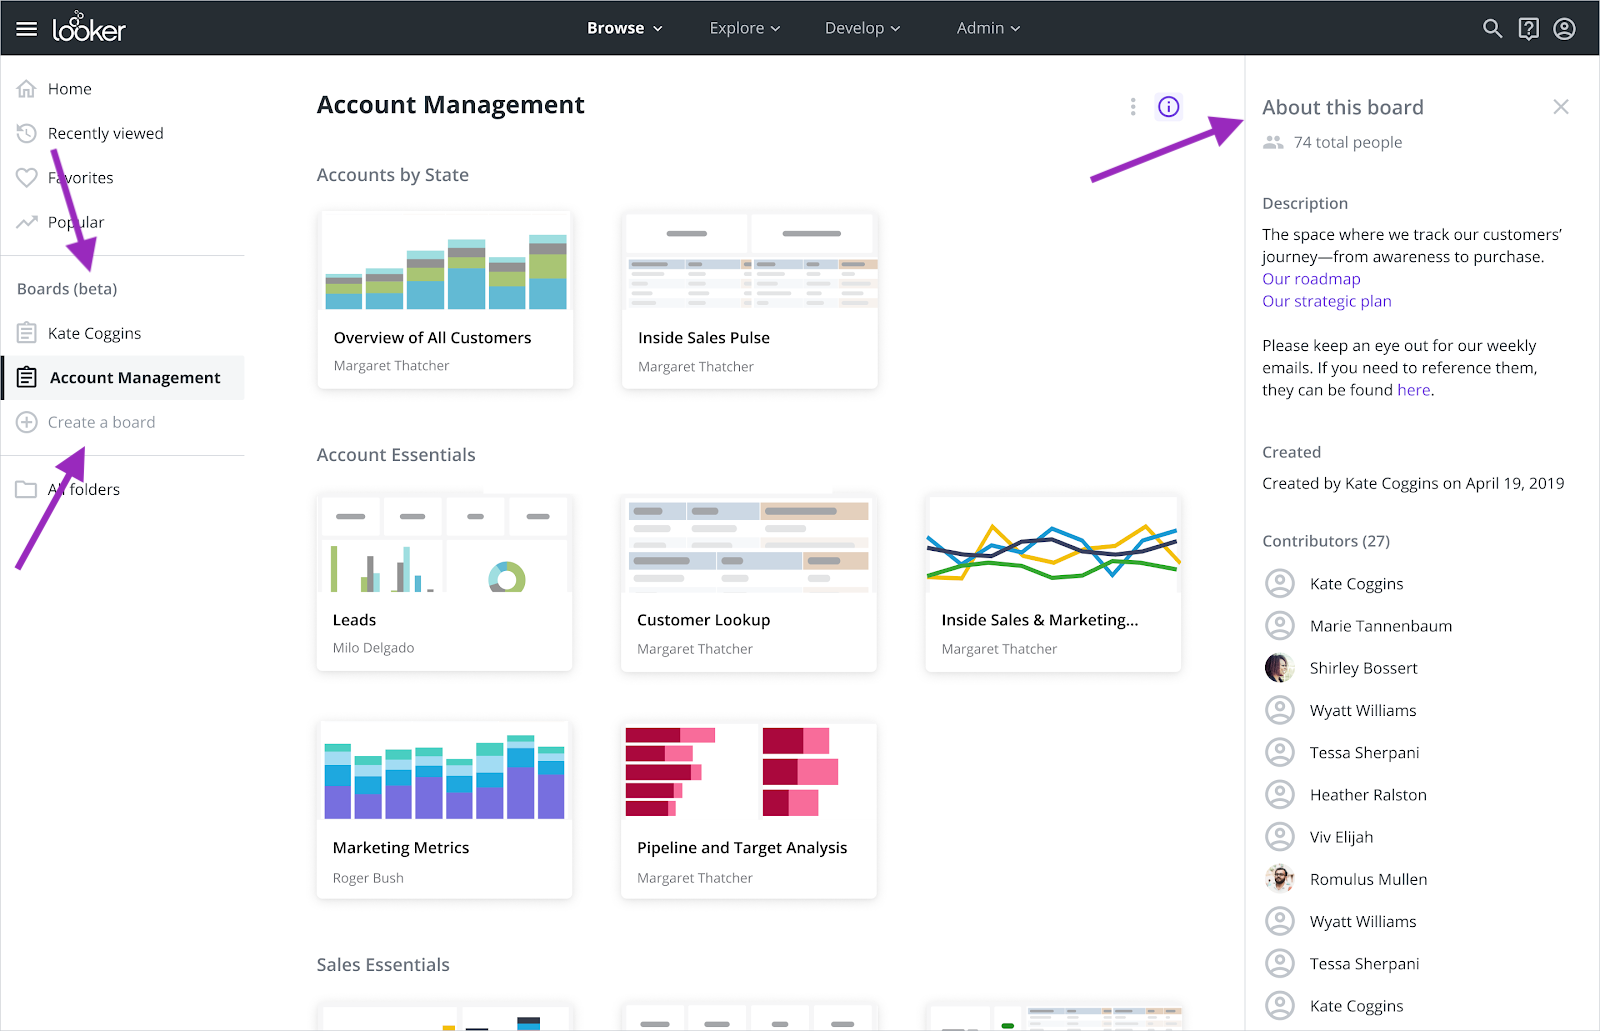The width and height of the screenshot is (1600, 1031).
Task: Follow the Our strategic plan link
Action: (1326, 301)
